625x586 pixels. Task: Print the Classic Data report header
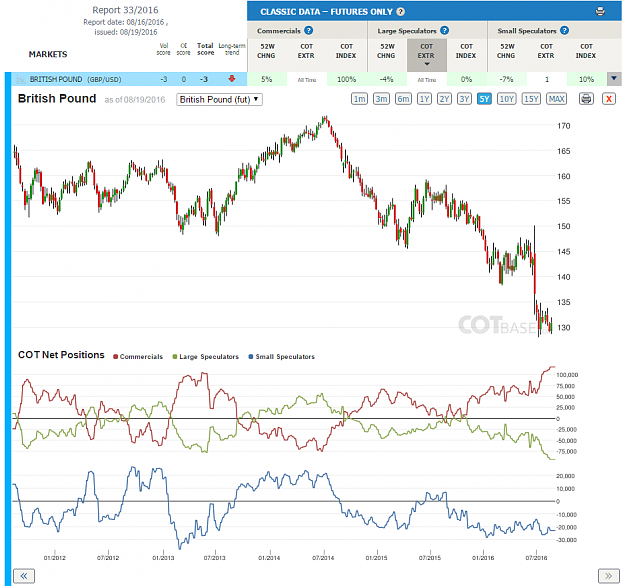599,12
